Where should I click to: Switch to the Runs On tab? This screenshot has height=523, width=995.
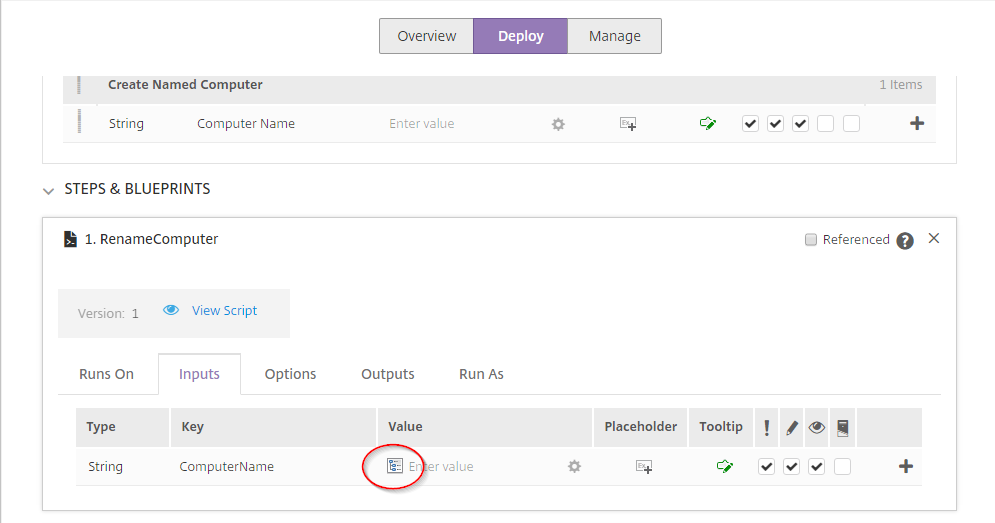tap(106, 374)
